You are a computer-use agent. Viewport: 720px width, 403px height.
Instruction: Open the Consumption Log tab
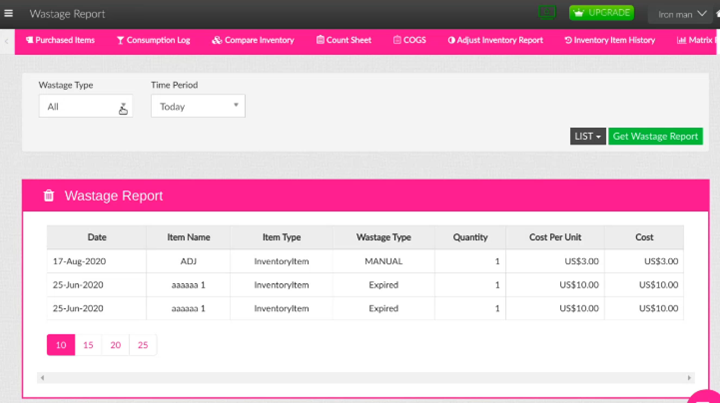(153, 40)
